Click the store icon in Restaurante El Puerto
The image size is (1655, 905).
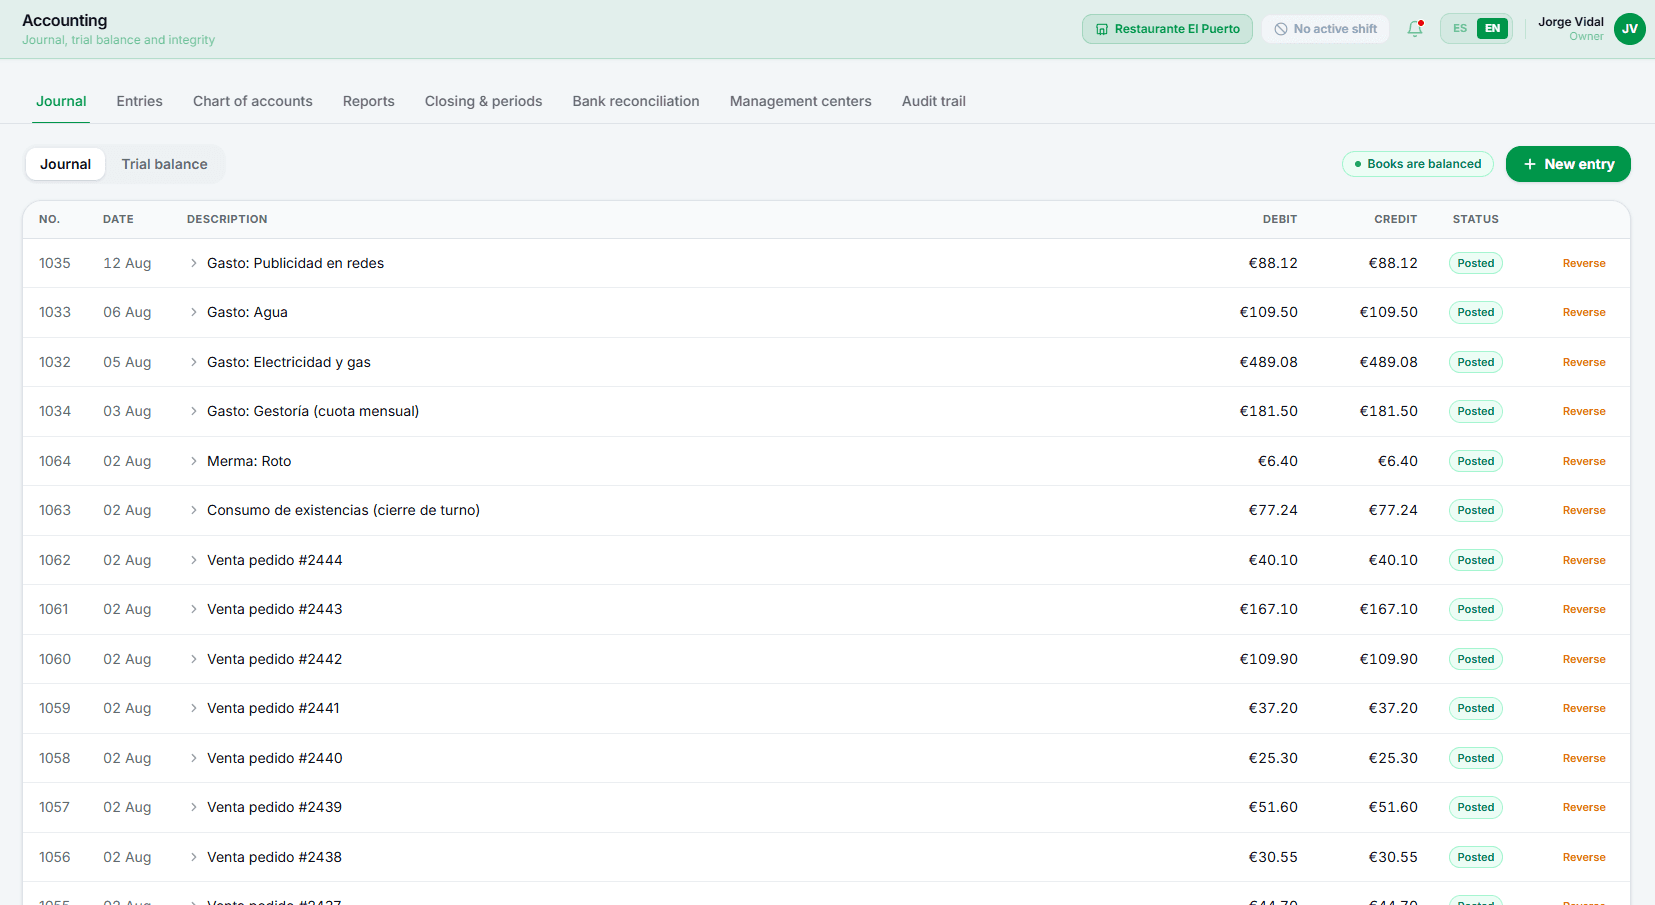1102,29
